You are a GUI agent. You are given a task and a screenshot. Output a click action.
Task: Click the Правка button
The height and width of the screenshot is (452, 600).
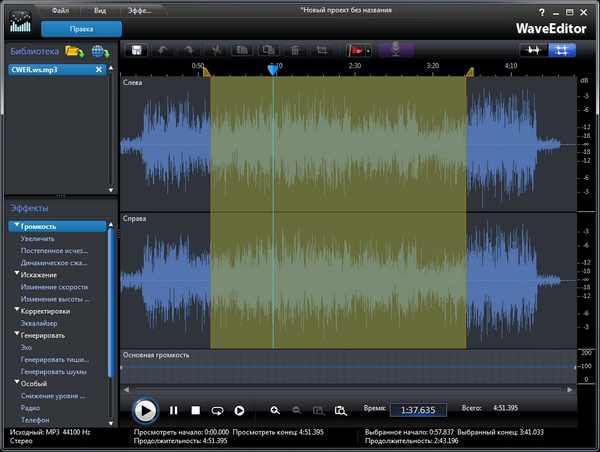(82, 29)
